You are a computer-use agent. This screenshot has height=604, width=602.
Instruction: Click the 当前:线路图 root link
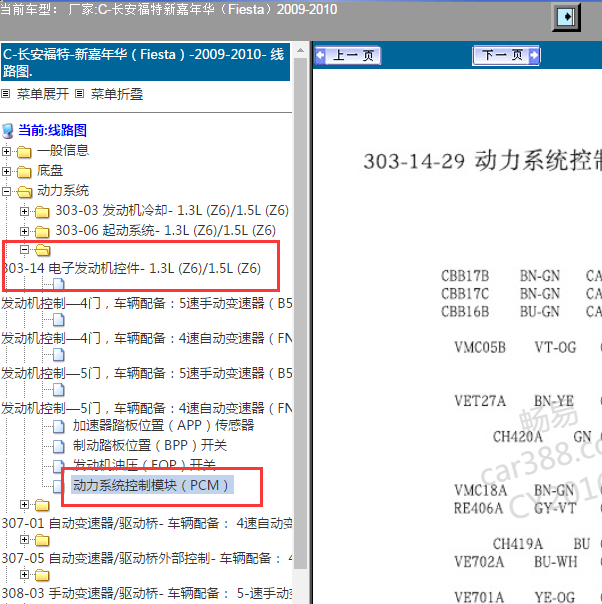[x=52, y=130]
